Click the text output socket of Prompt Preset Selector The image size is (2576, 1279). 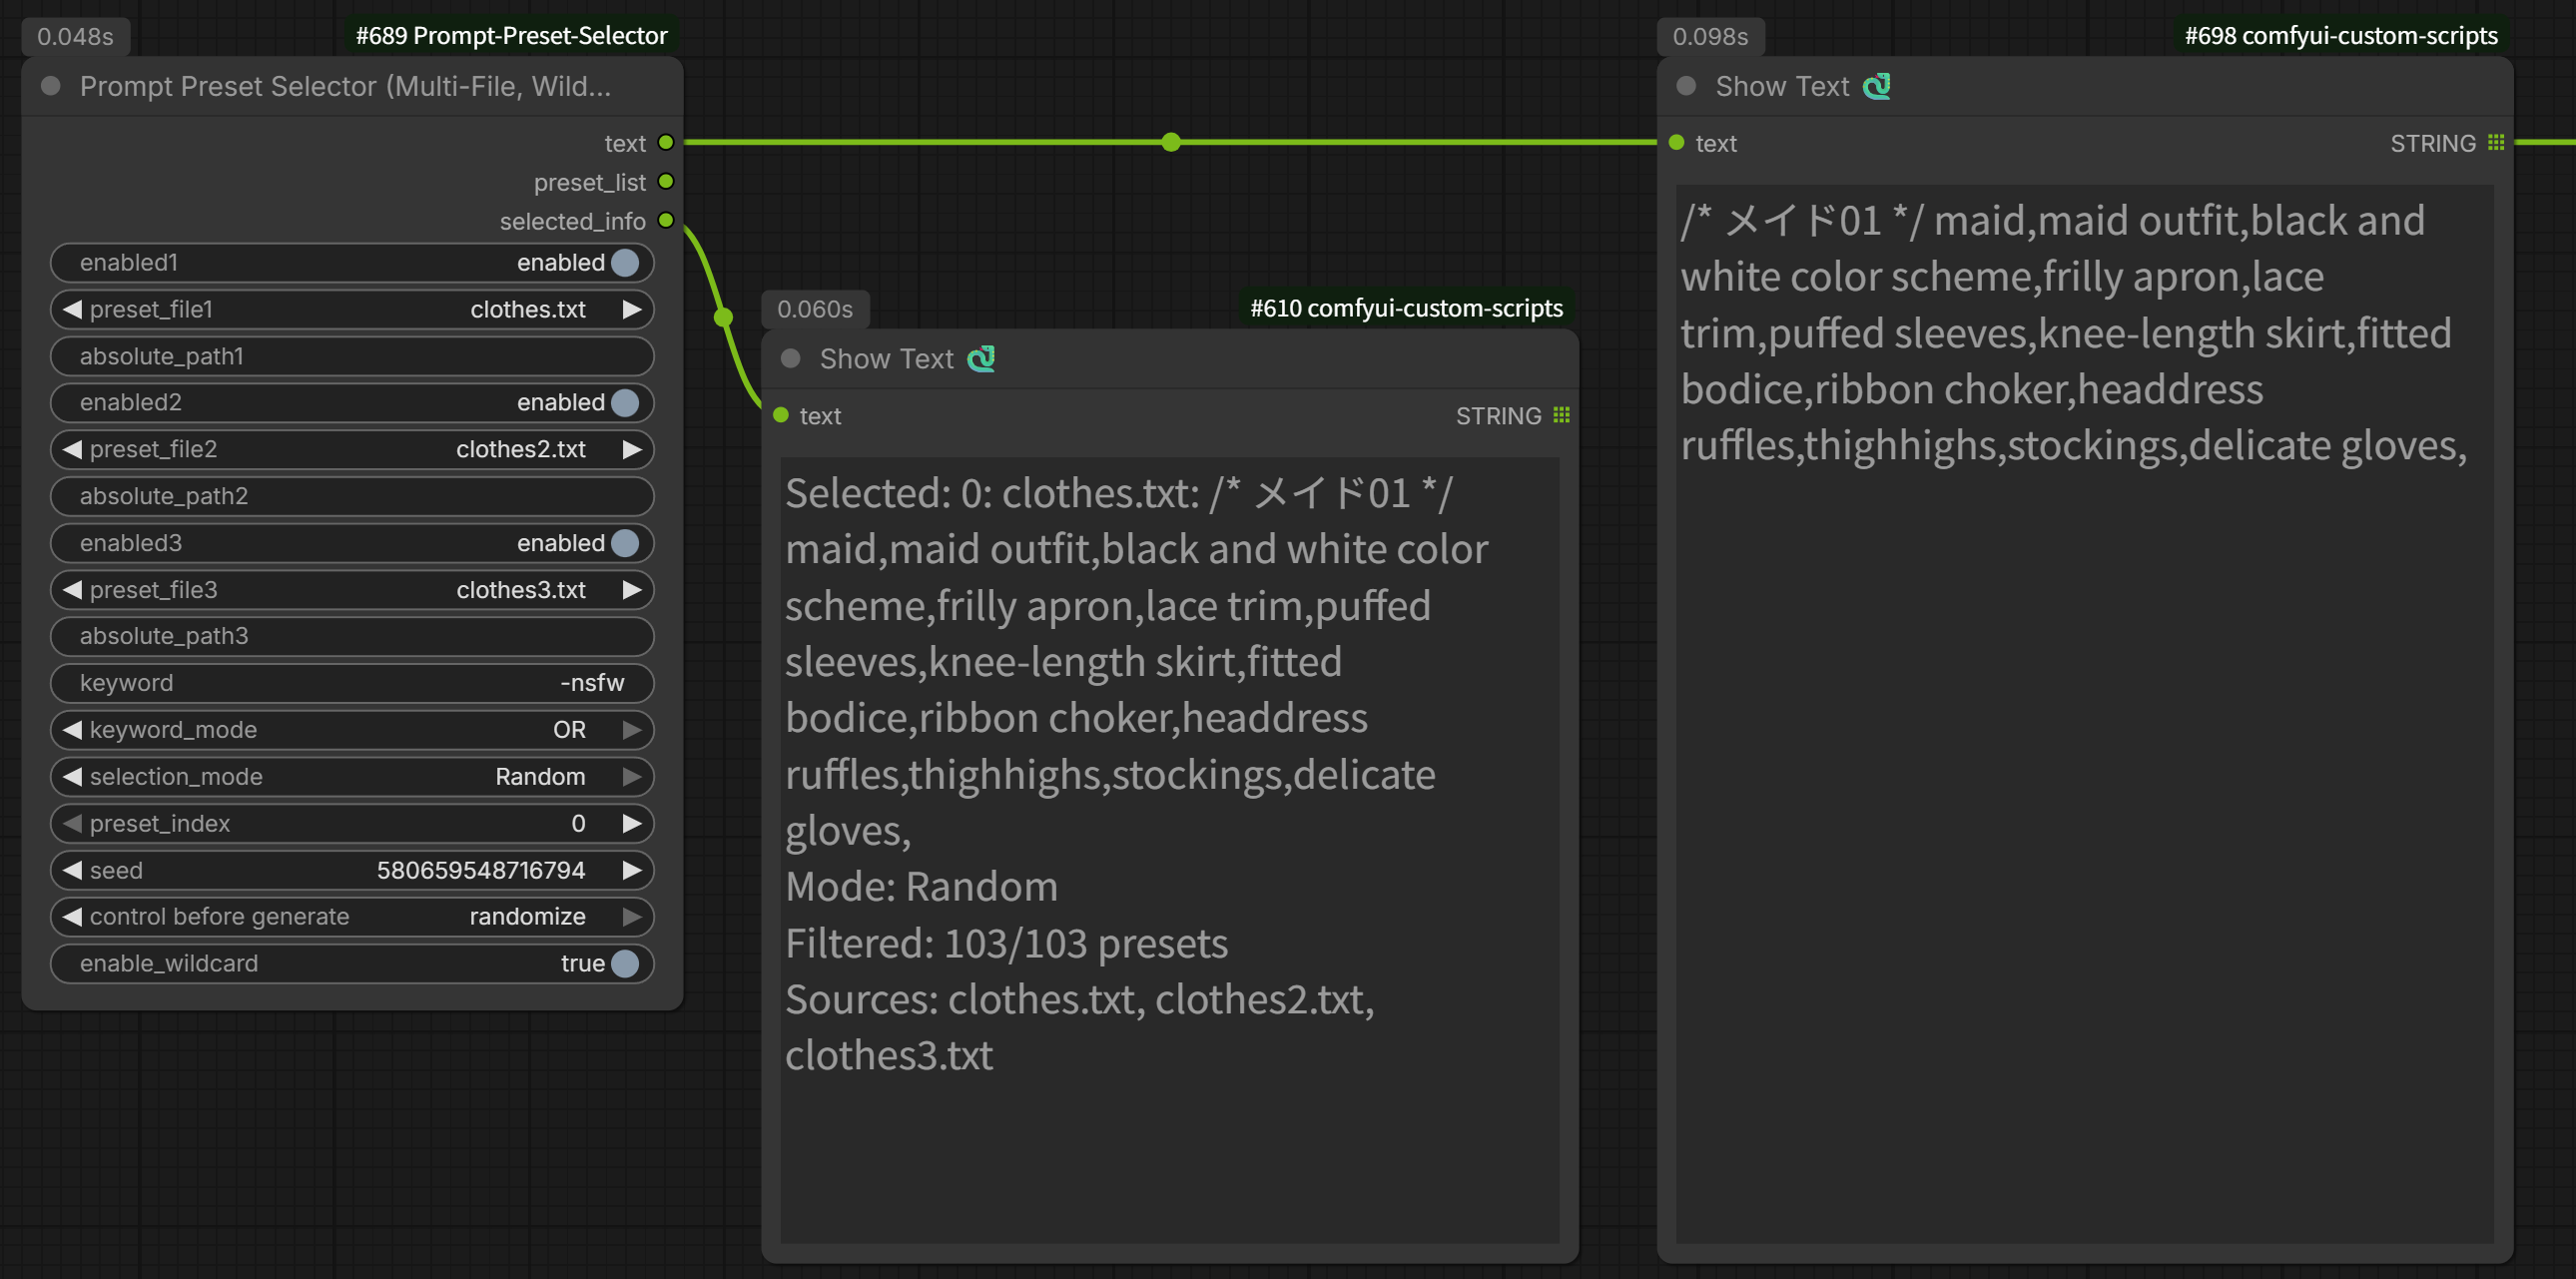pyautogui.click(x=666, y=143)
